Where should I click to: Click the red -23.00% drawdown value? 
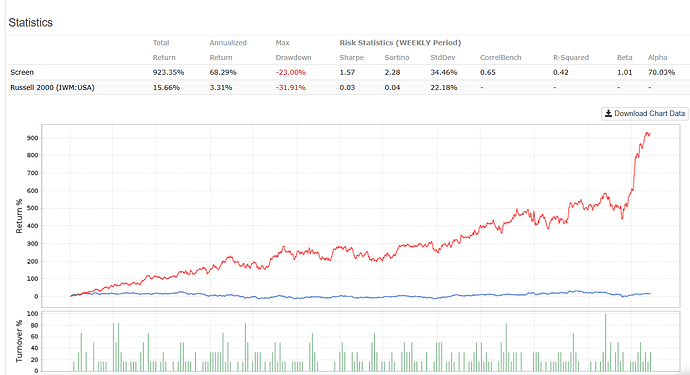coord(290,72)
